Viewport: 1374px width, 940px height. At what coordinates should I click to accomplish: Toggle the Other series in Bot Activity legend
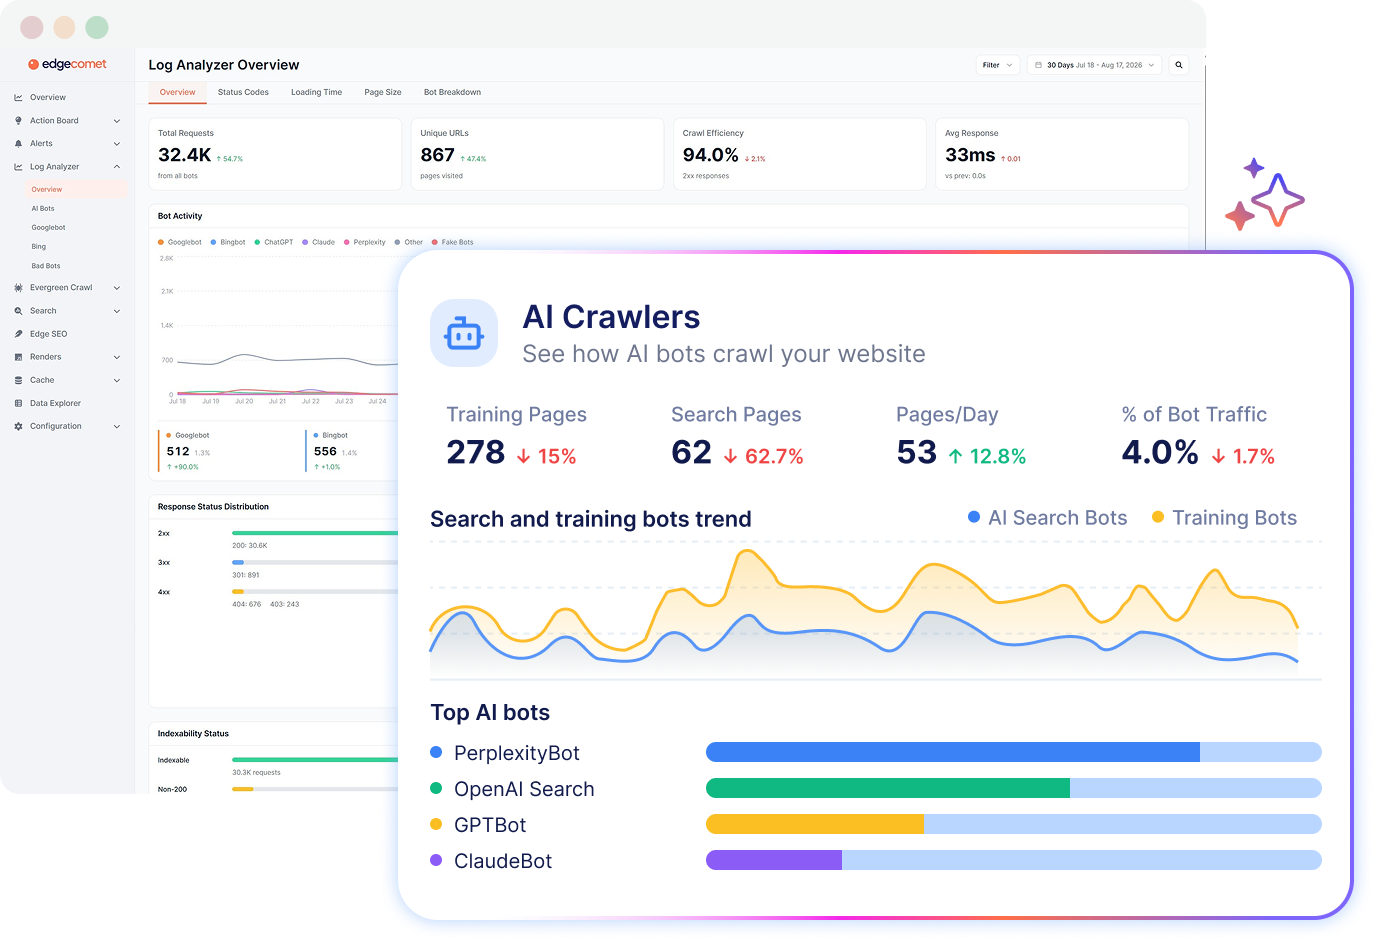pyautogui.click(x=409, y=242)
